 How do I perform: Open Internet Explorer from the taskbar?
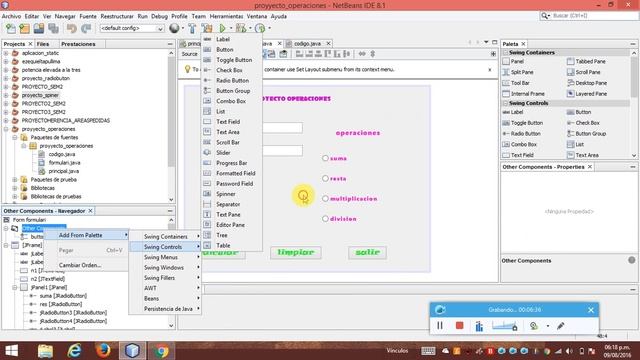pyautogui.click(x=74, y=351)
